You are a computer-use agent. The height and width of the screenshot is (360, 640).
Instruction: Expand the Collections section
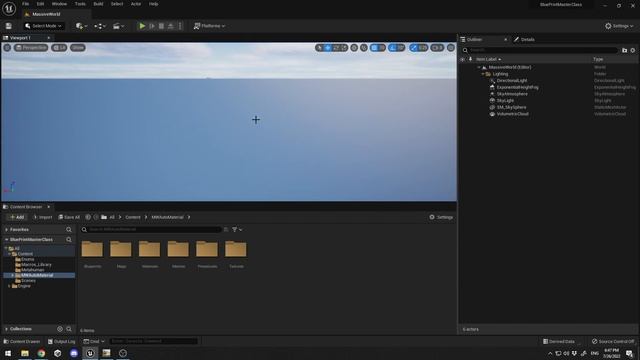coord(7,329)
